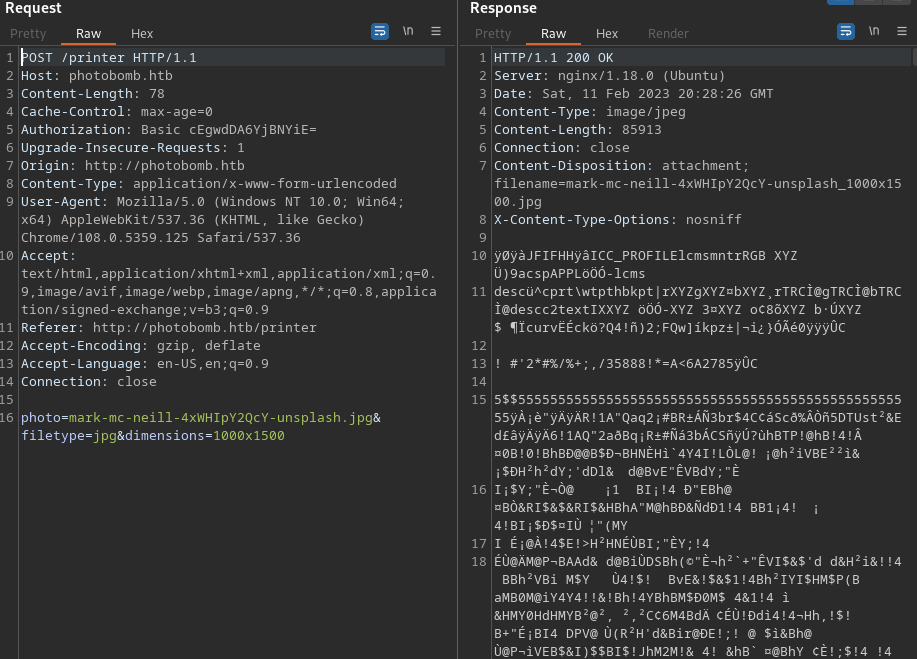This screenshot has width=917, height=659.
Task: Open the Hex tab in Request
Action: click(142, 34)
